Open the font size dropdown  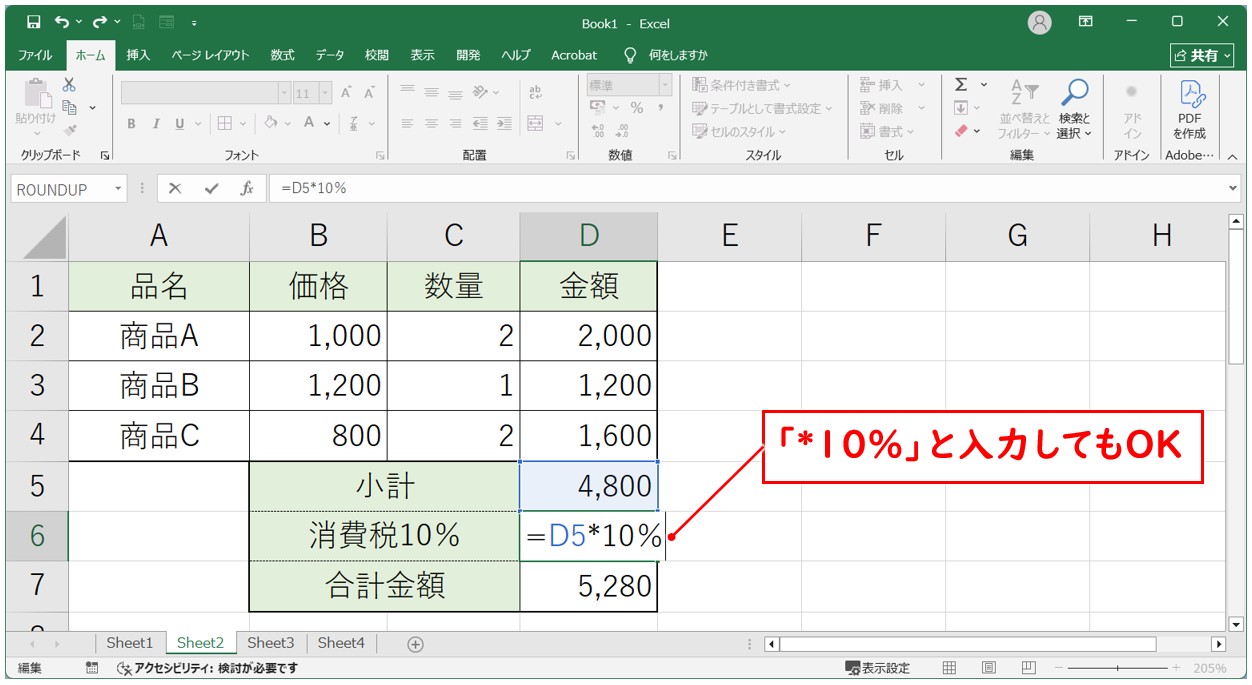[x=327, y=93]
